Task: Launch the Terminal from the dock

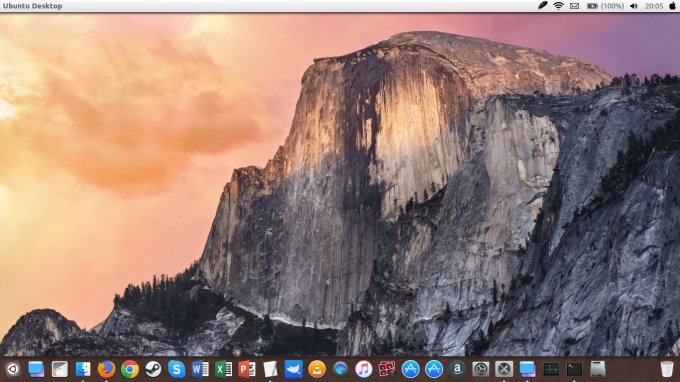Action: tap(574, 369)
